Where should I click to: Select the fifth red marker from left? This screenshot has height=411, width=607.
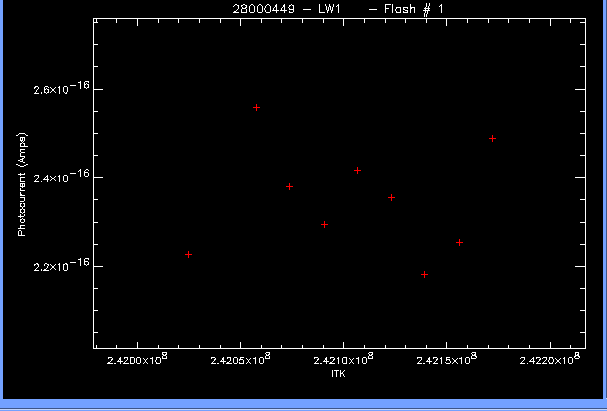coord(357,170)
